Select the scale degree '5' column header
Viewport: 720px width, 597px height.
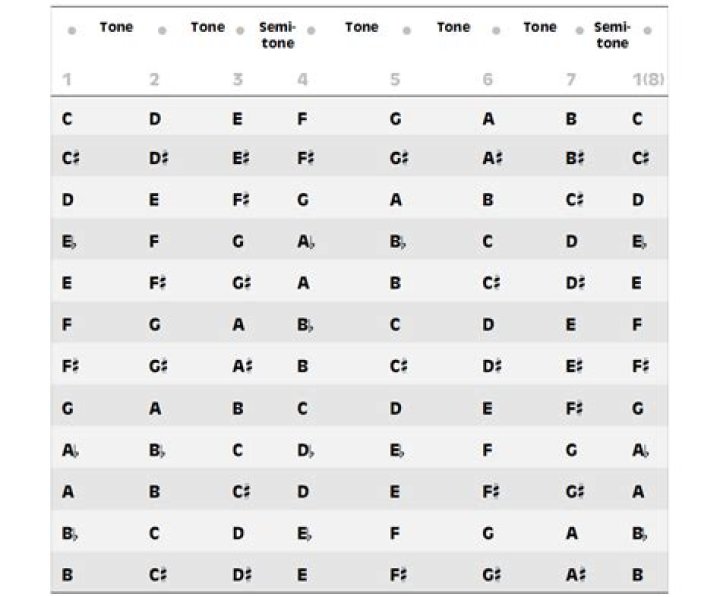point(395,79)
